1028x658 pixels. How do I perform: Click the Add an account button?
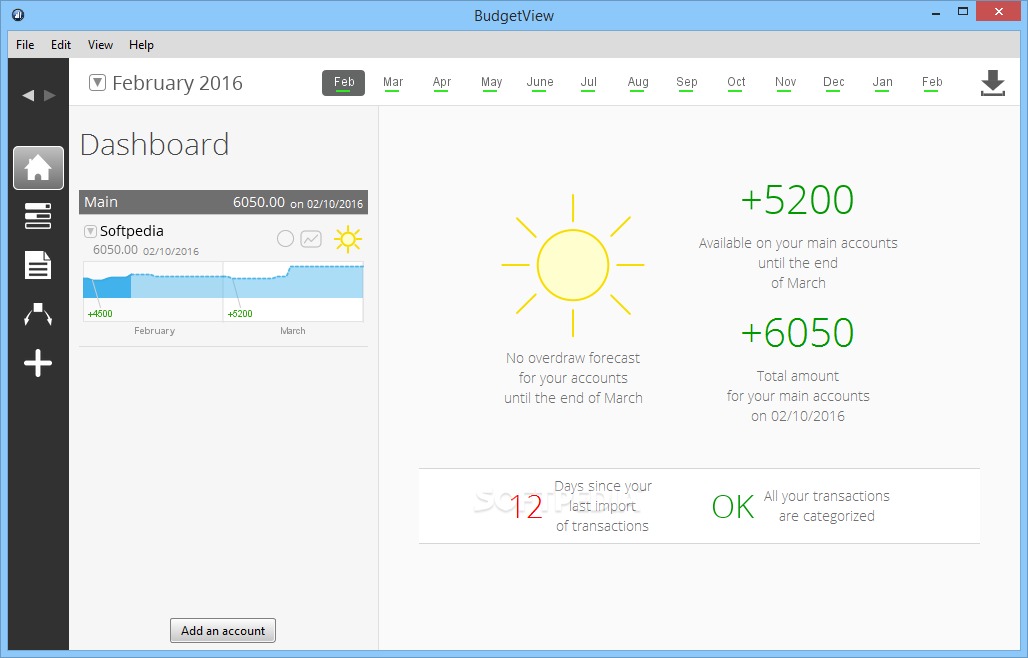click(223, 630)
